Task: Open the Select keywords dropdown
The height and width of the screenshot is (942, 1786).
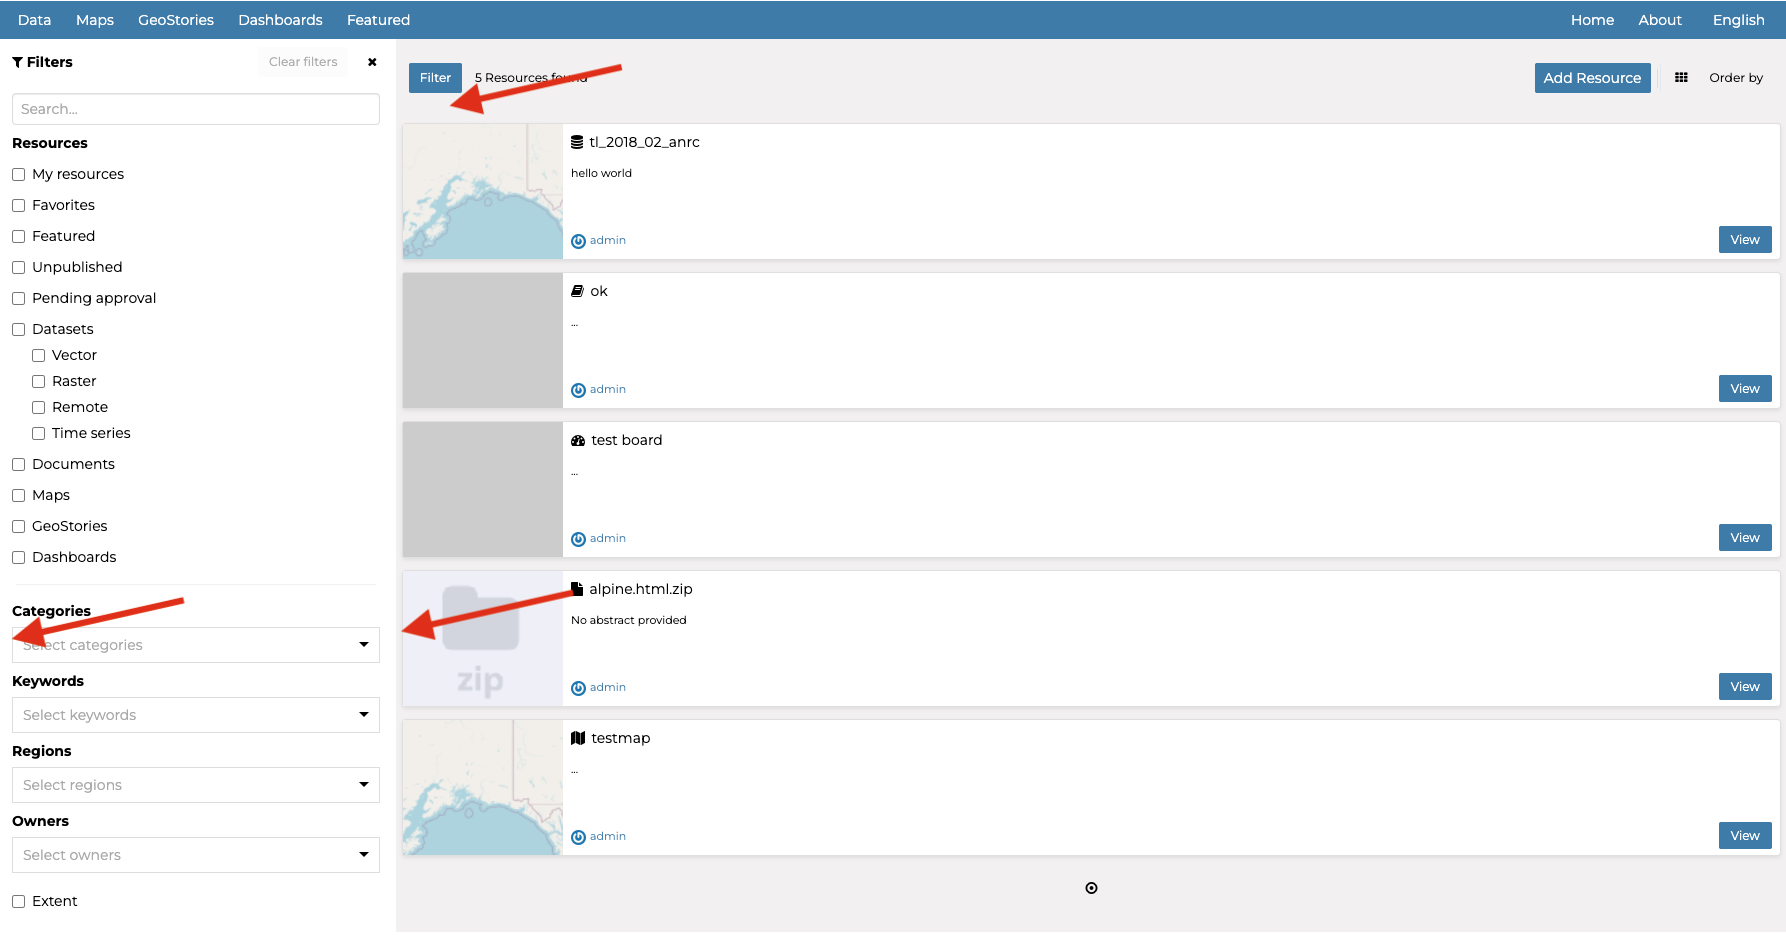Action: click(x=196, y=715)
